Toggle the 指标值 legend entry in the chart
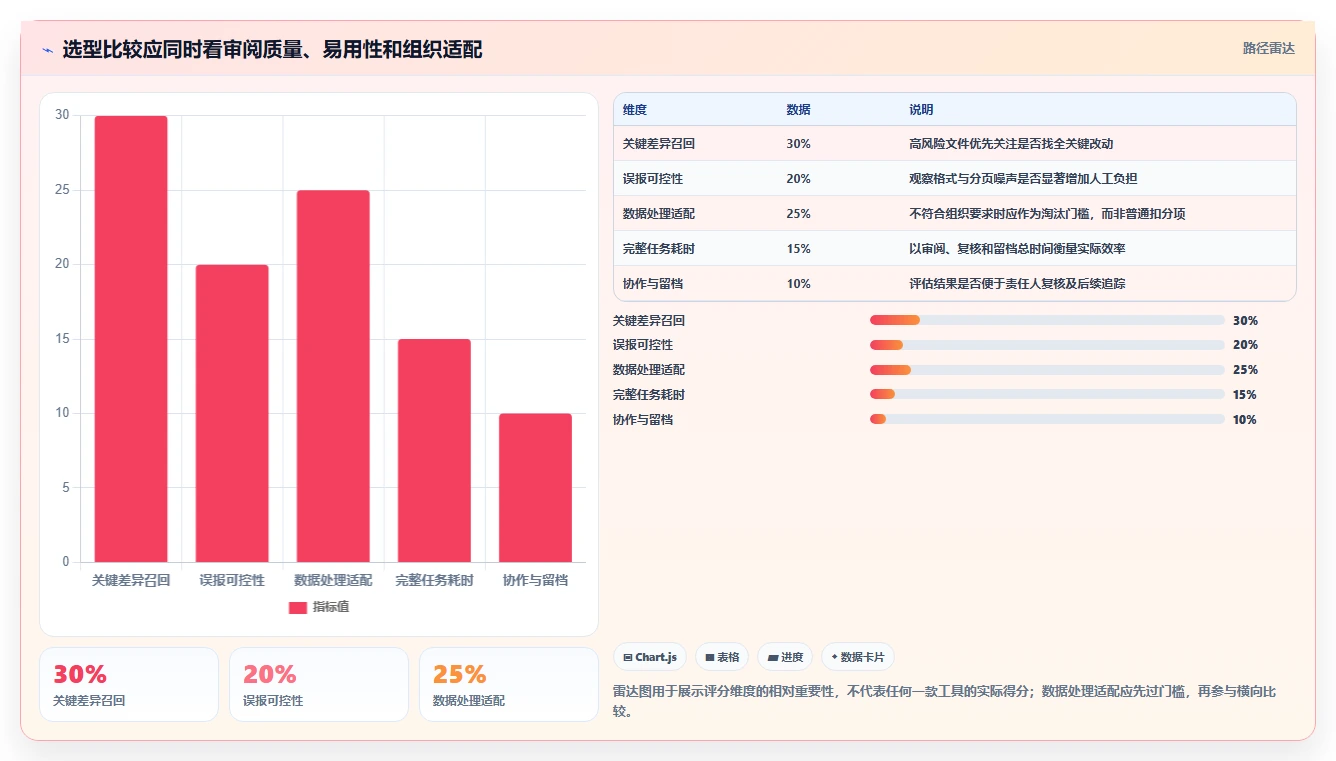Screen dimensions: 1336x761 (x=319, y=607)
